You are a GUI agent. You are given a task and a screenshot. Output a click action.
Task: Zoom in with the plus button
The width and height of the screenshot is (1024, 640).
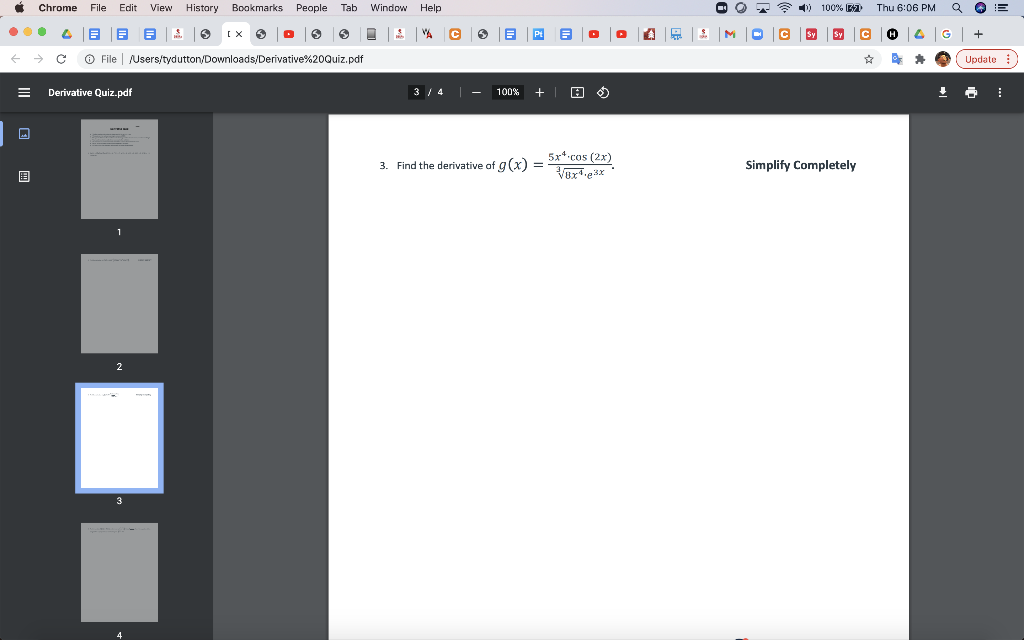[539, 92]
